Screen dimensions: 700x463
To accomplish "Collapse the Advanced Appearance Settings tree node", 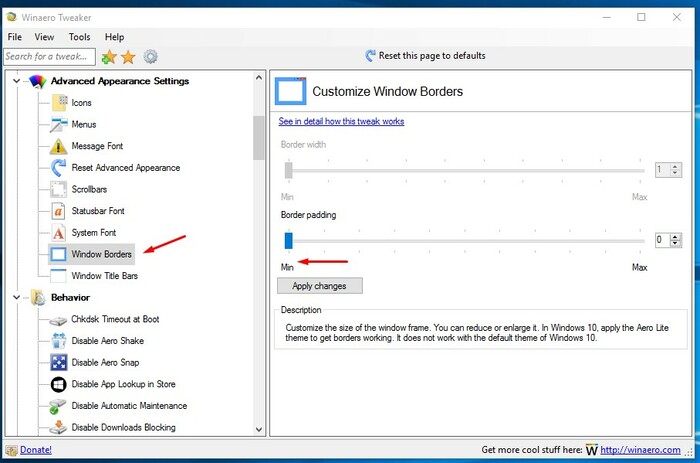I will [x=17, y=81].
